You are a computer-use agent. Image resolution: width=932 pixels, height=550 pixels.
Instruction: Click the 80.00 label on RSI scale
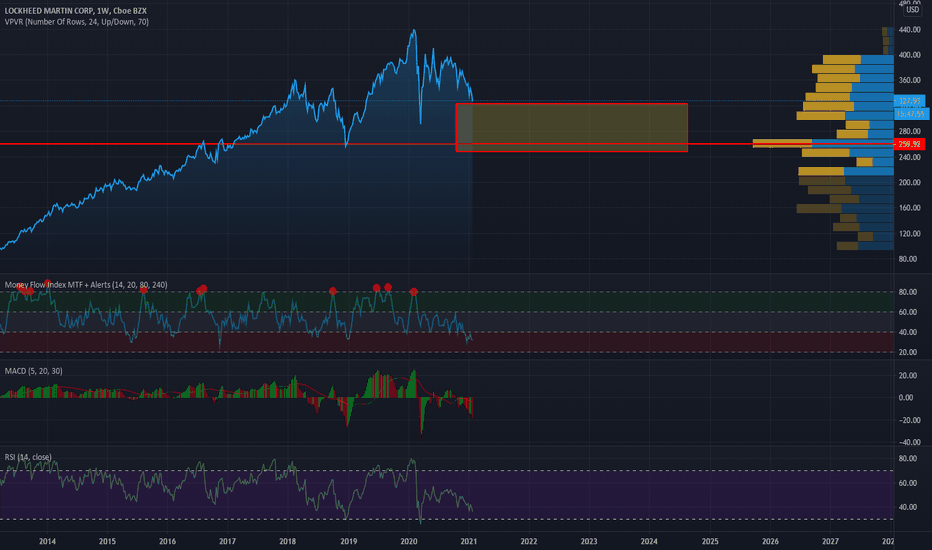pos(907,458)
